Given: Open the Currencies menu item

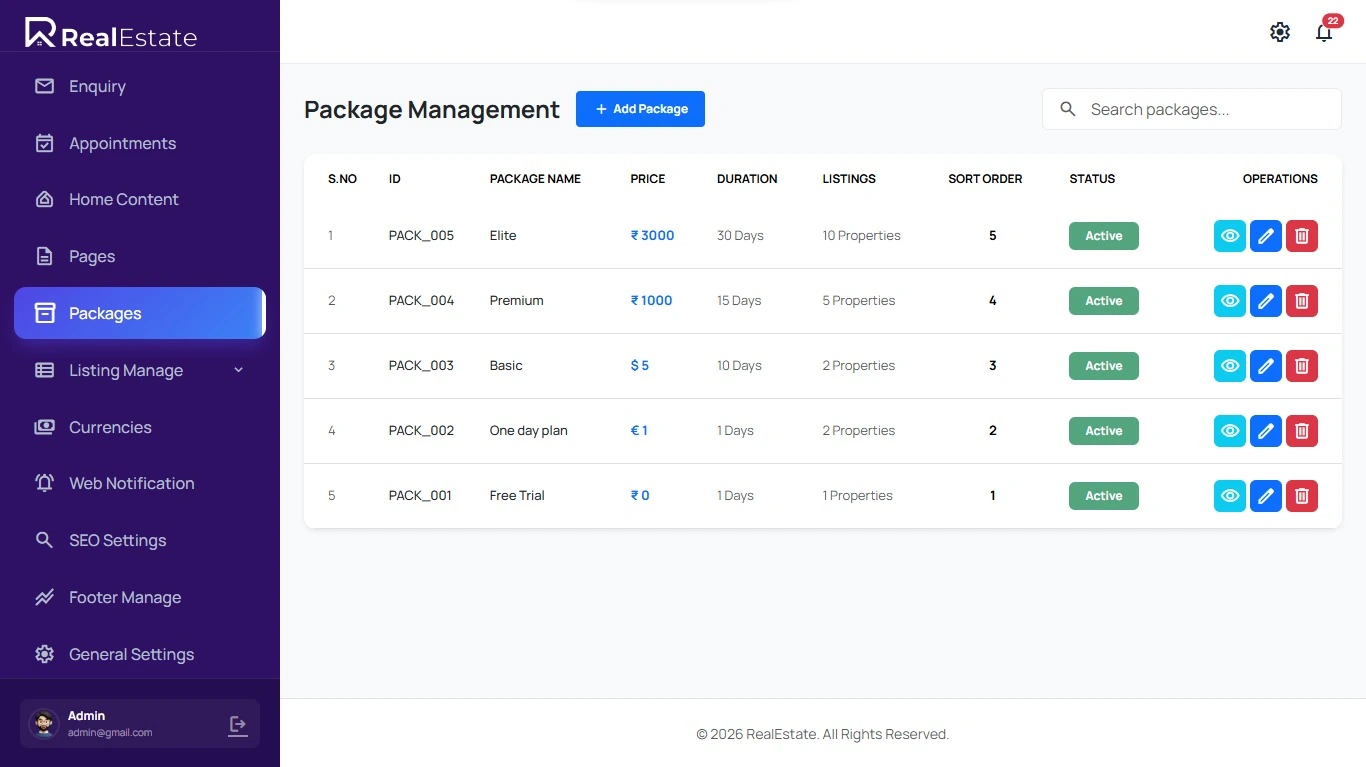Looking at the screenshot, I should [110, 427].
